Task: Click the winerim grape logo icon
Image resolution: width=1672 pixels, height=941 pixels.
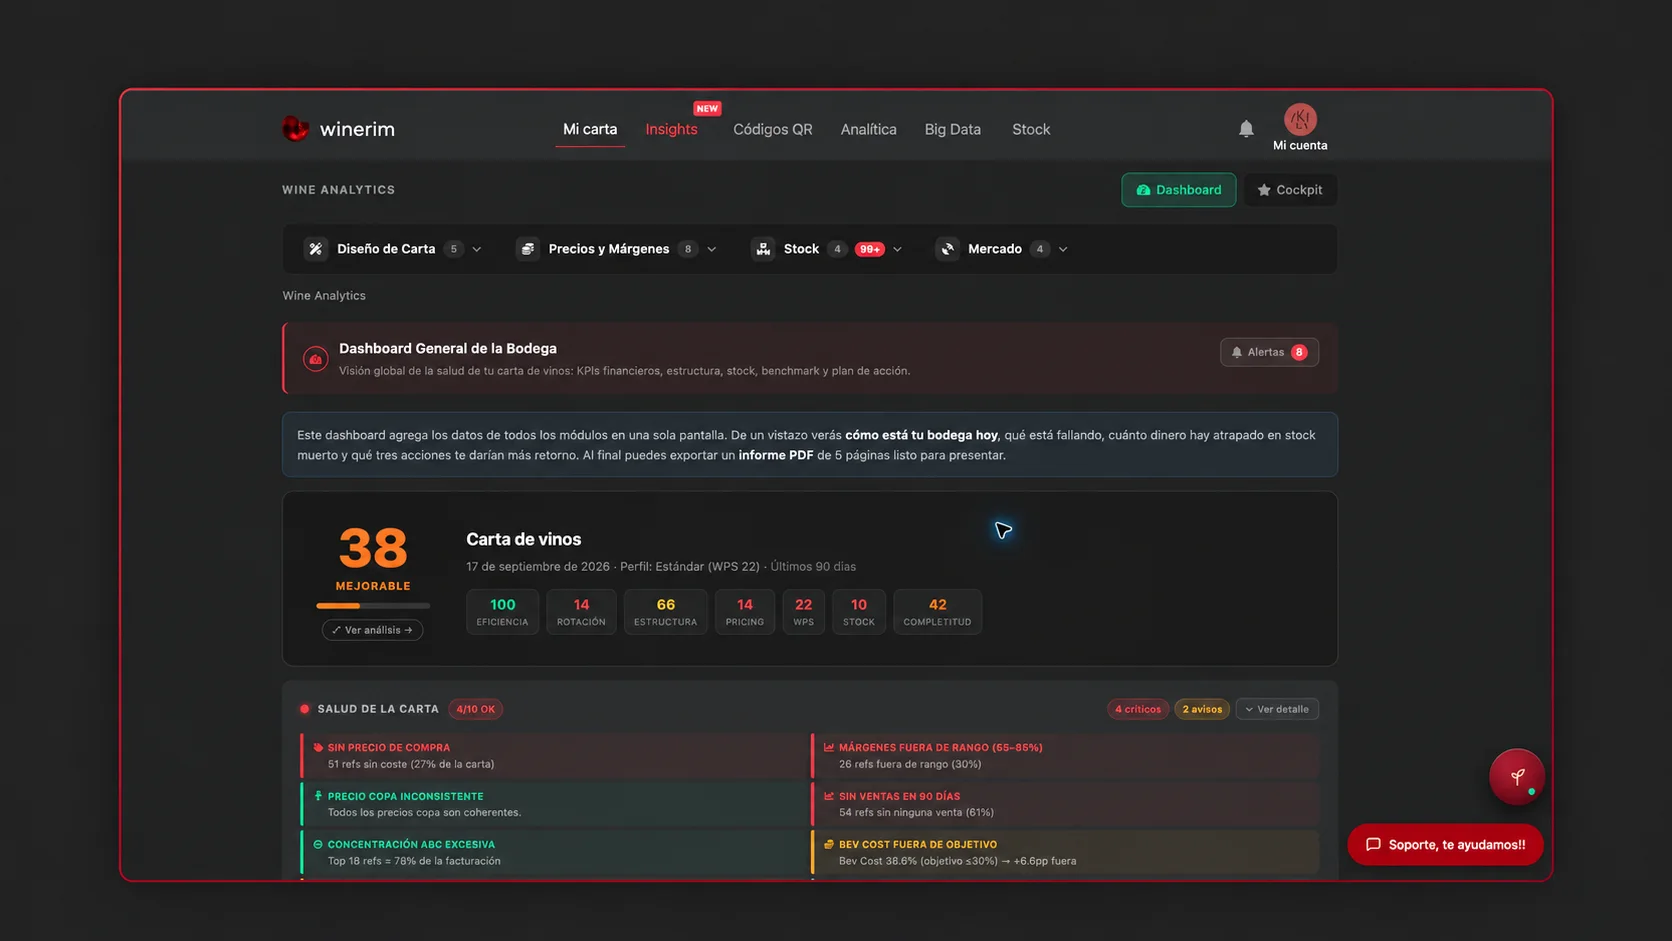Action: 295,129
